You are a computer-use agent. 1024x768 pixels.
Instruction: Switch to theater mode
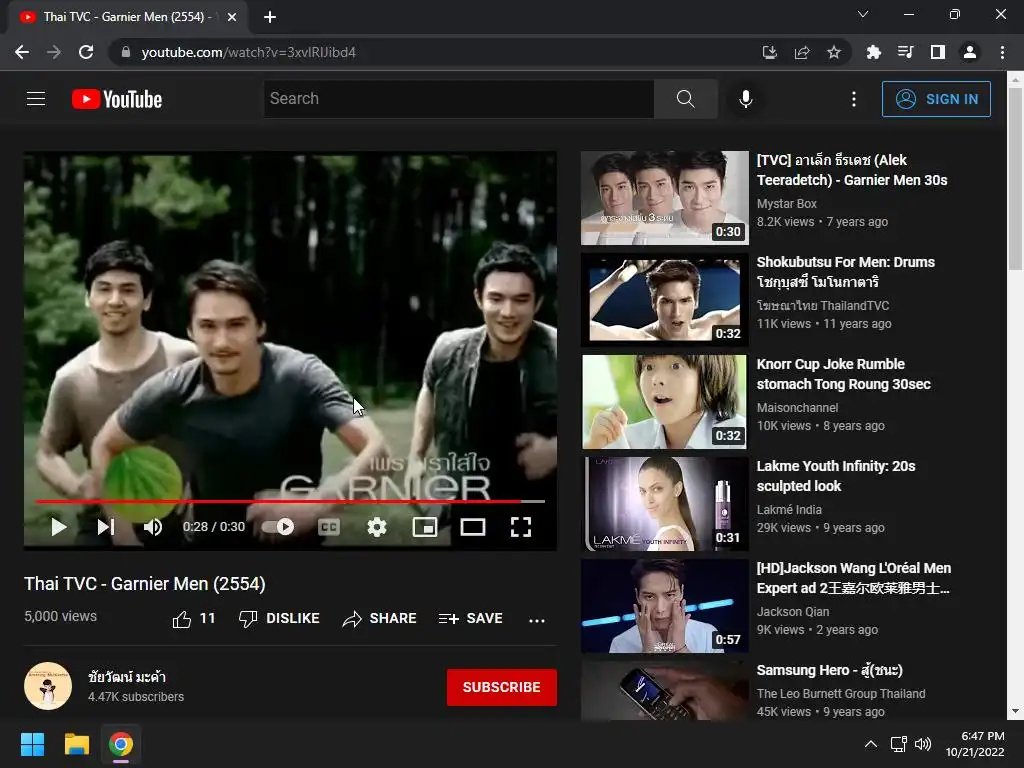(473, 527)
